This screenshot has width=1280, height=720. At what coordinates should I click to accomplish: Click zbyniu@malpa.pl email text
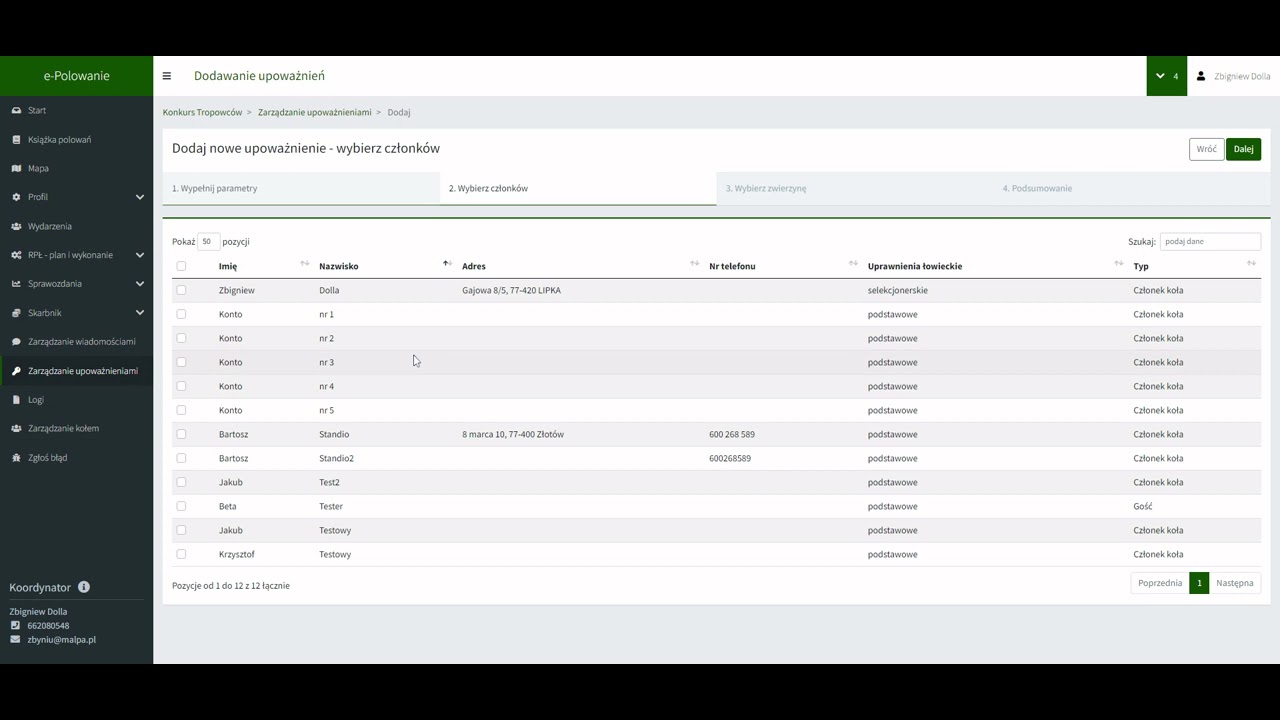coord(62,639)
